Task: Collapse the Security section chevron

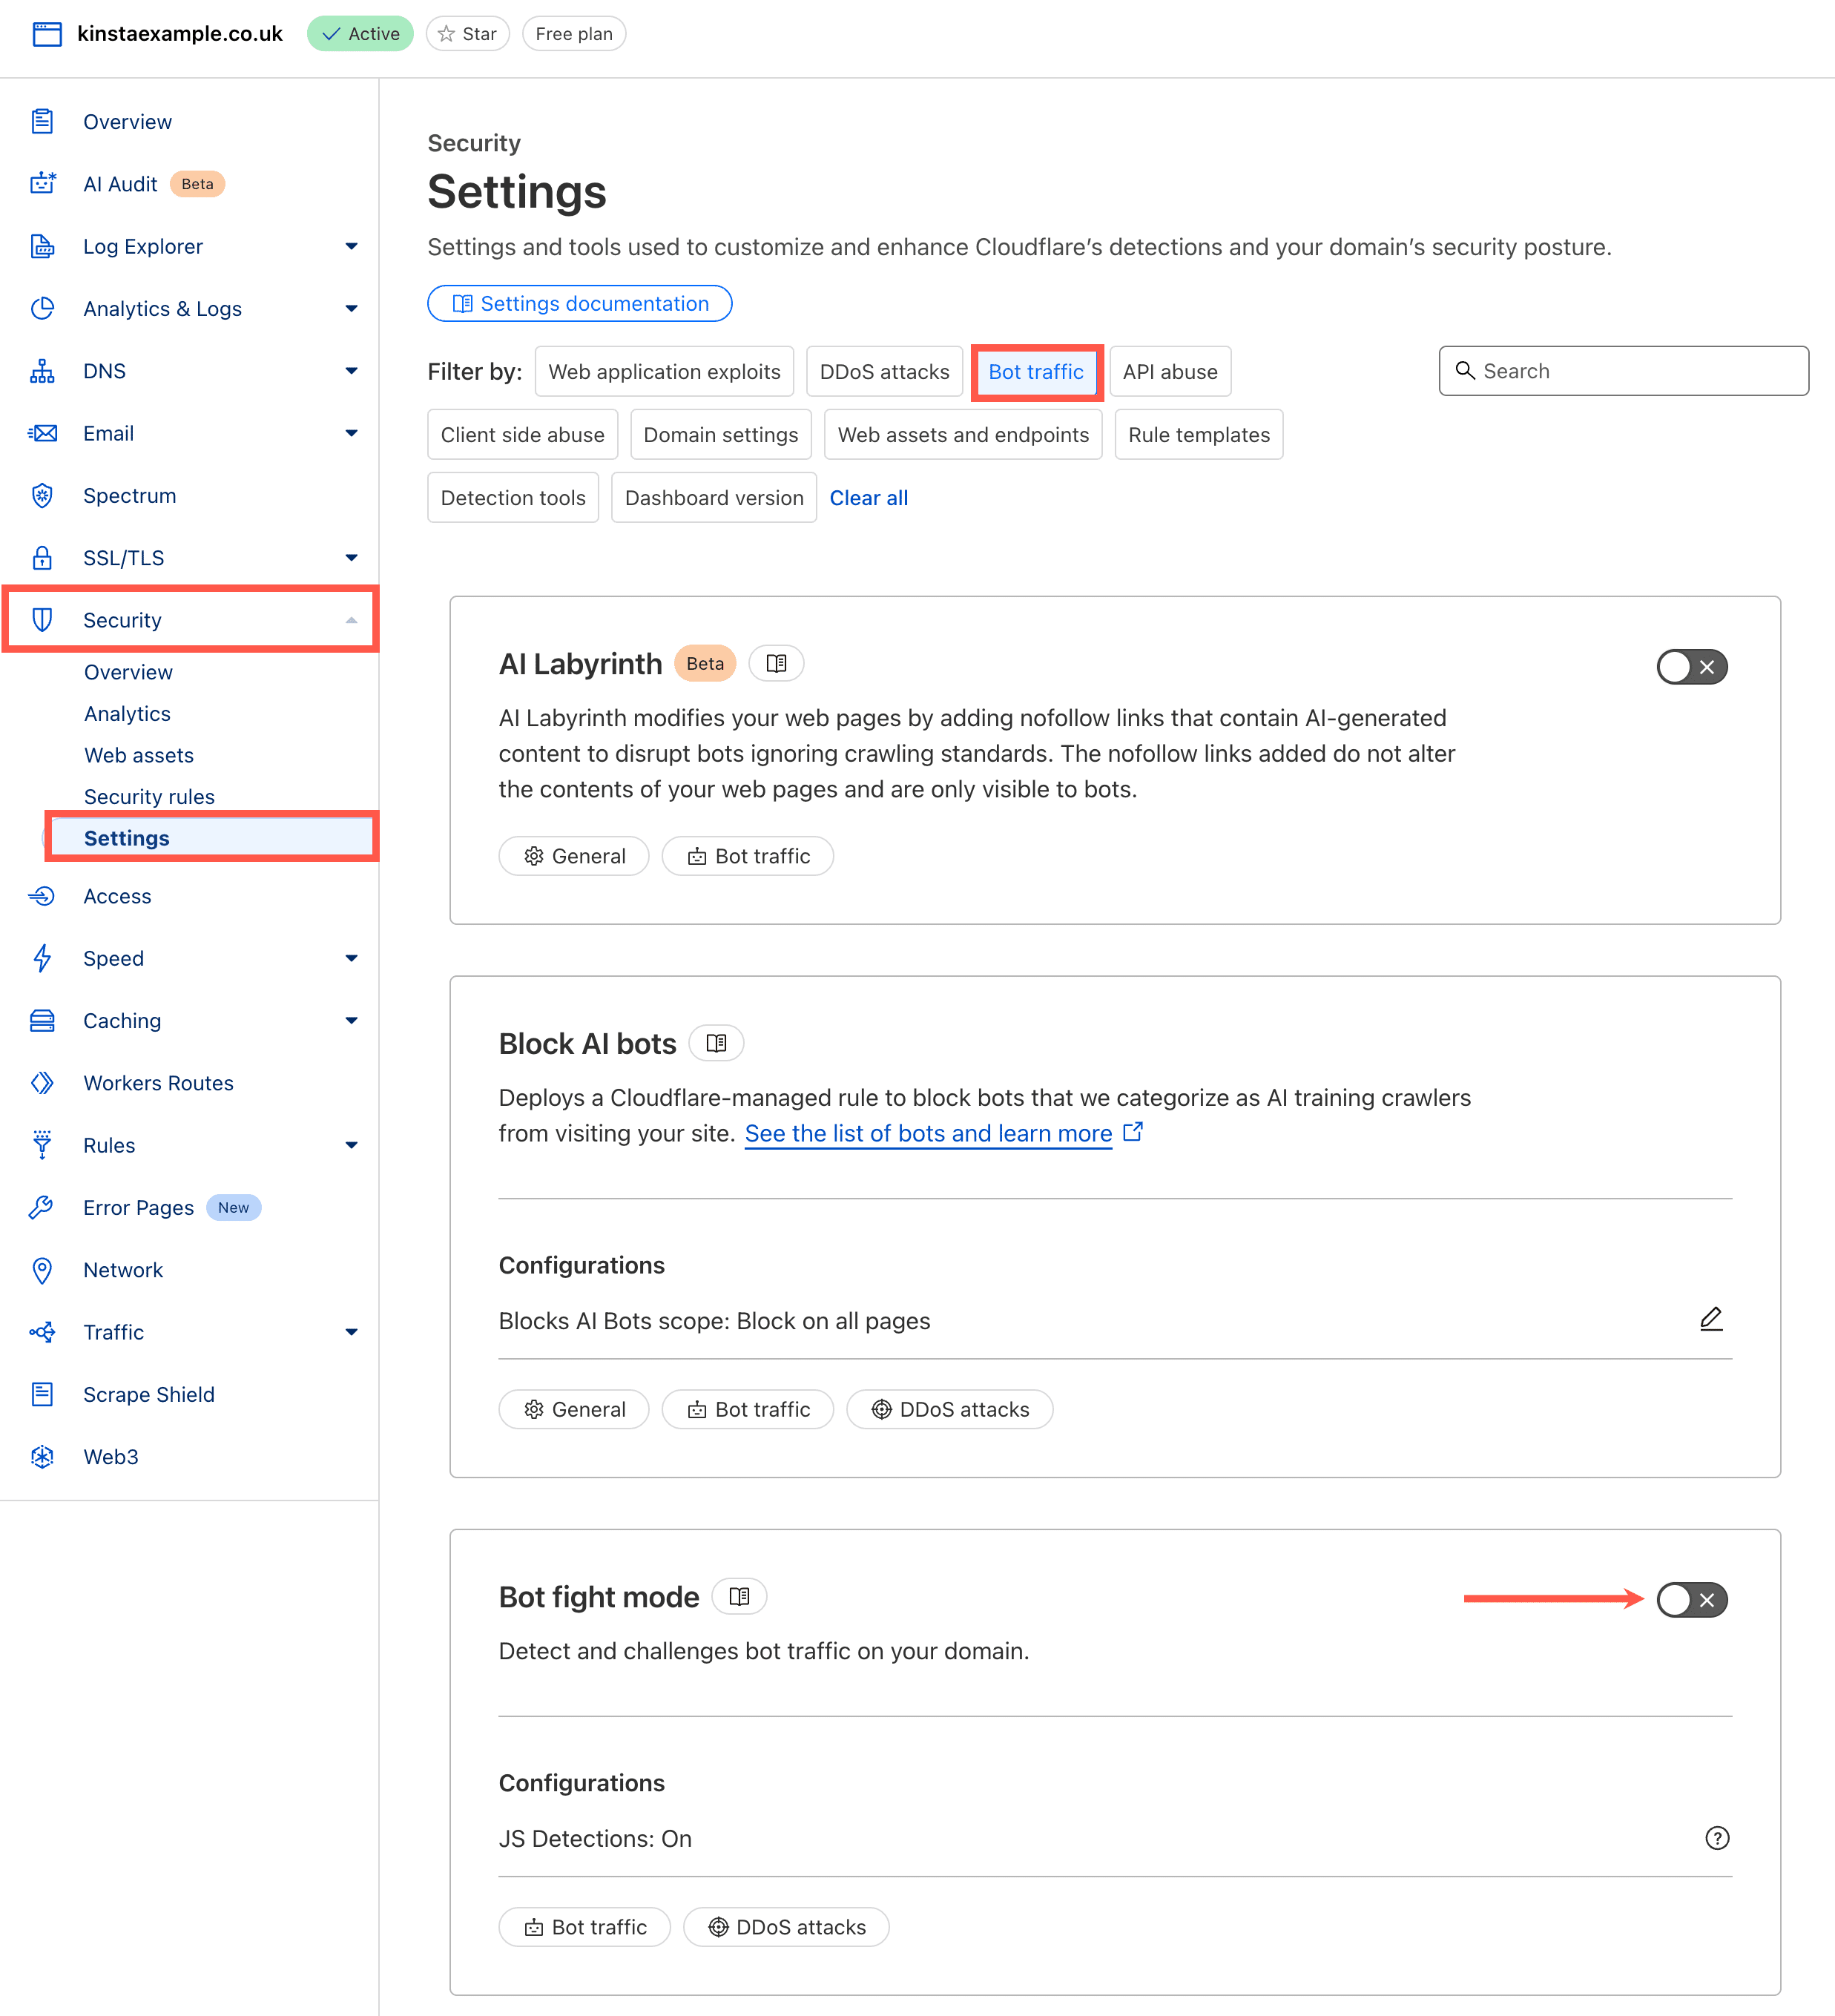Action: pyautogui.click(x=351, y=620)
